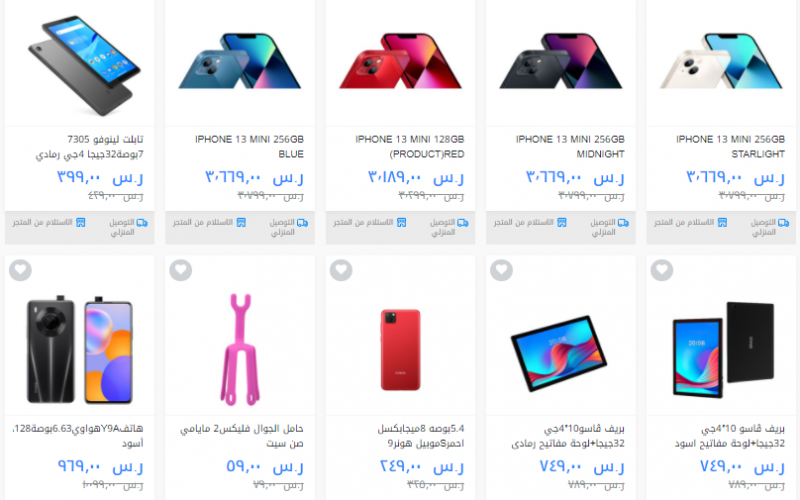Click delivery truck icon under iPhone Starlight

tap(784, 223)
